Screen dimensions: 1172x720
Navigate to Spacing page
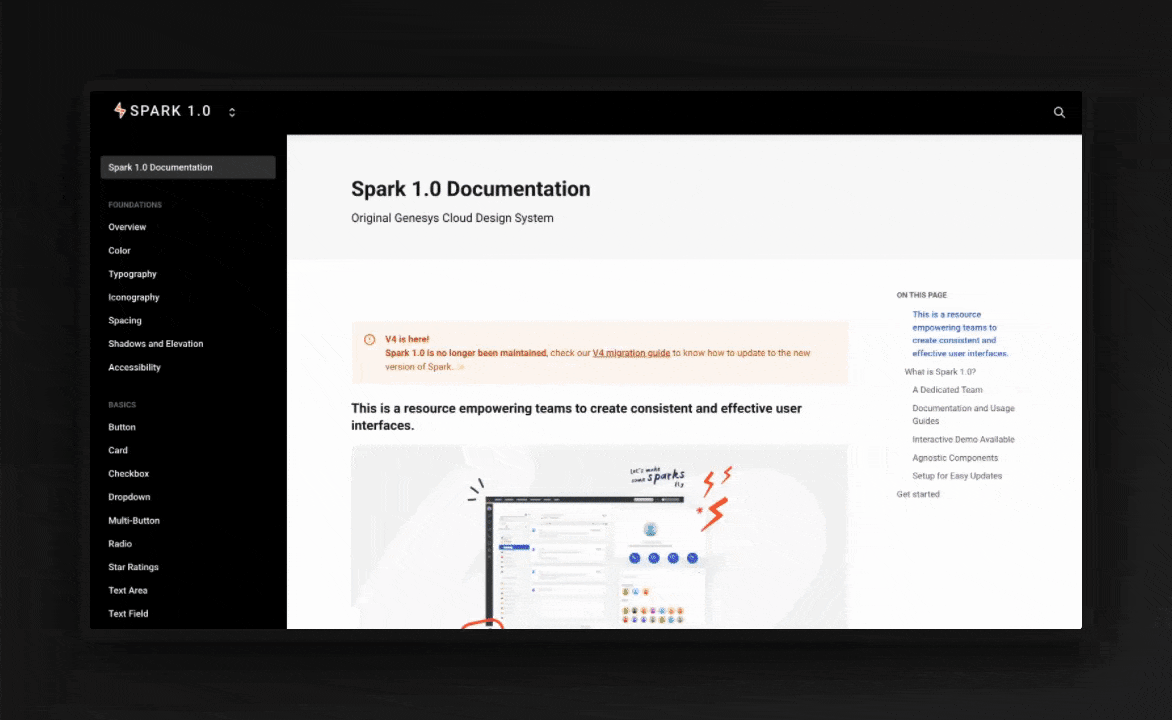[x=125, y=320]
